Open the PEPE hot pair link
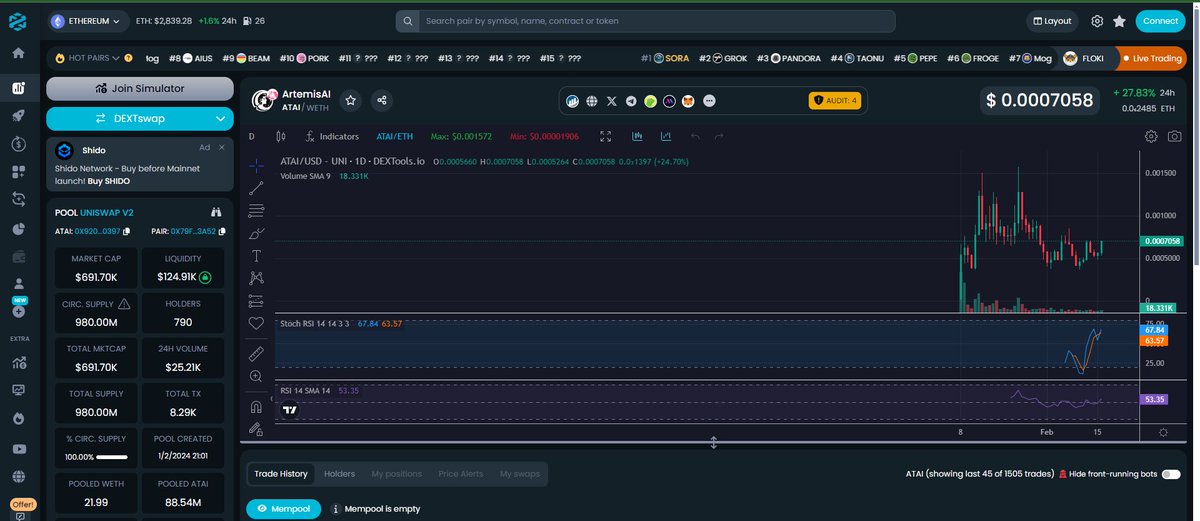This screenshot has width=1200, height=521. [915, 58]
